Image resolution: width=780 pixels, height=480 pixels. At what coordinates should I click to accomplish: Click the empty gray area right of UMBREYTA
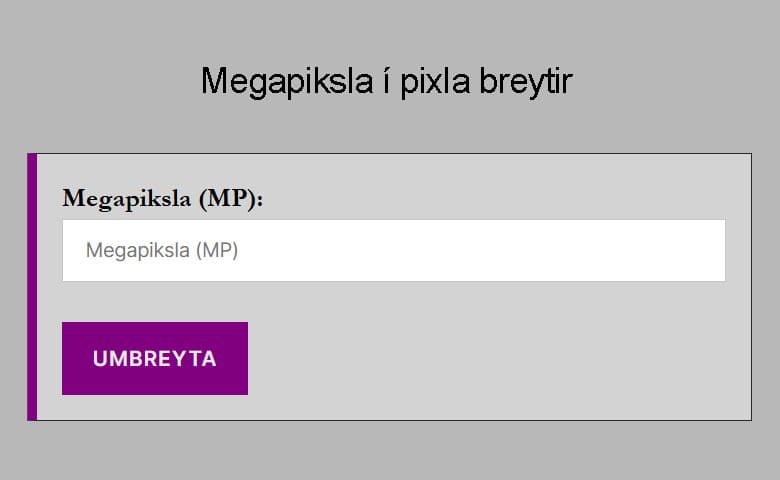click(x=480, y=359)
